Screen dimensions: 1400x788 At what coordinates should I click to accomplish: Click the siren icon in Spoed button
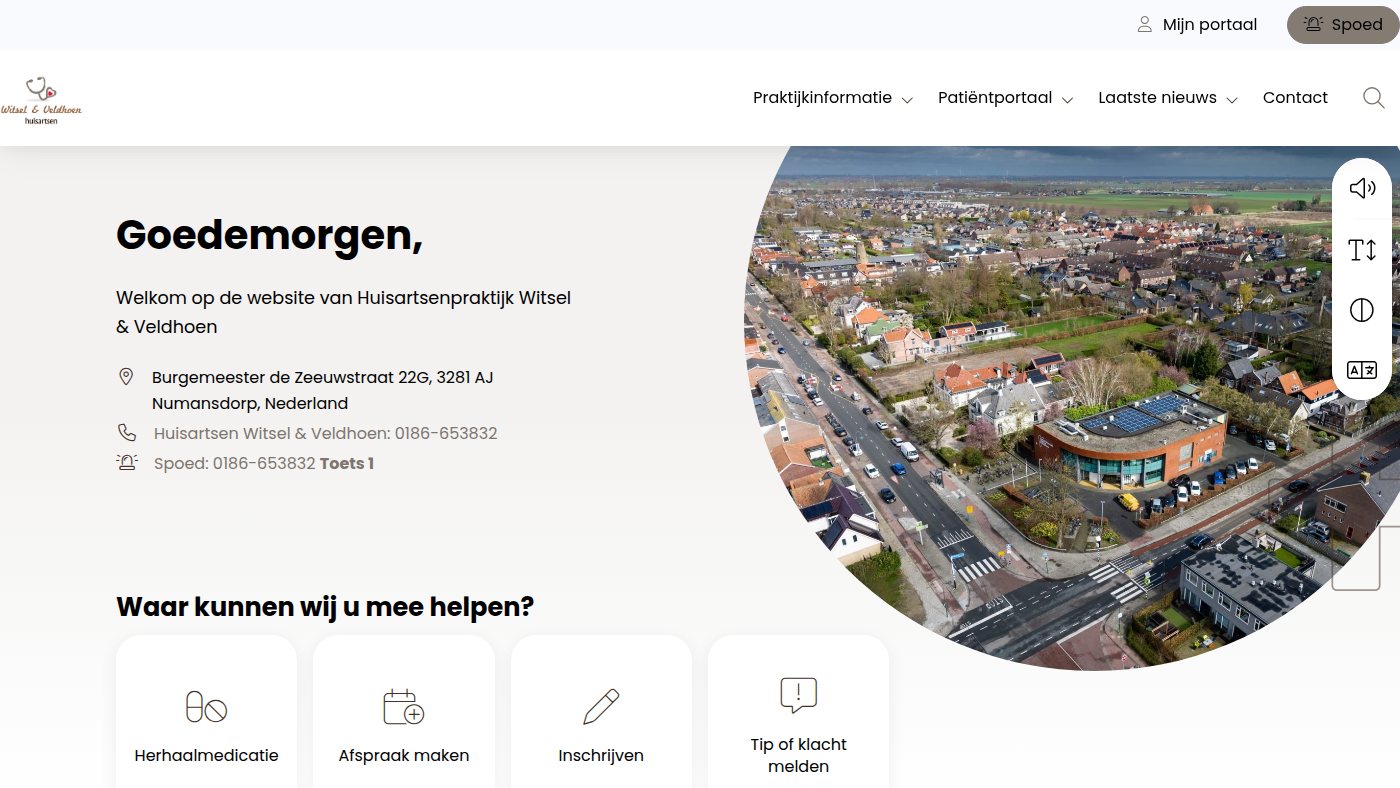point(1313,25)
